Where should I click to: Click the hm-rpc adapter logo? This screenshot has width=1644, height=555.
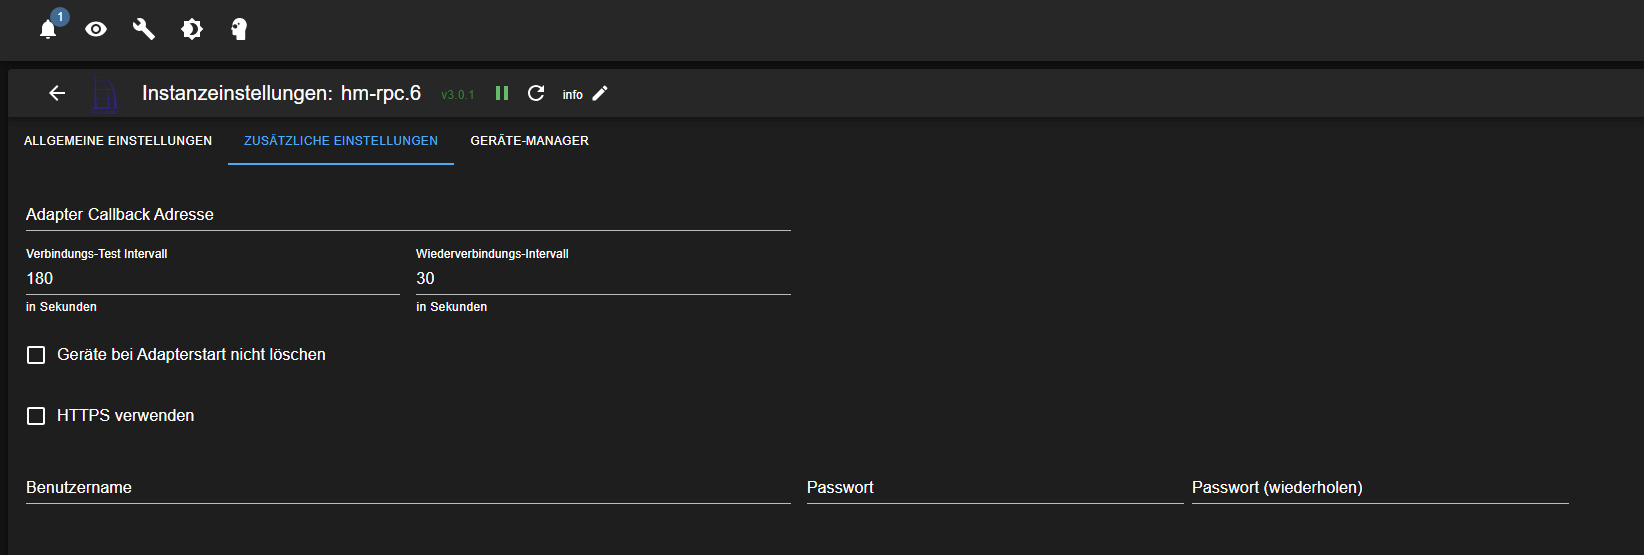pyautogui.click(x=104, y=94)
